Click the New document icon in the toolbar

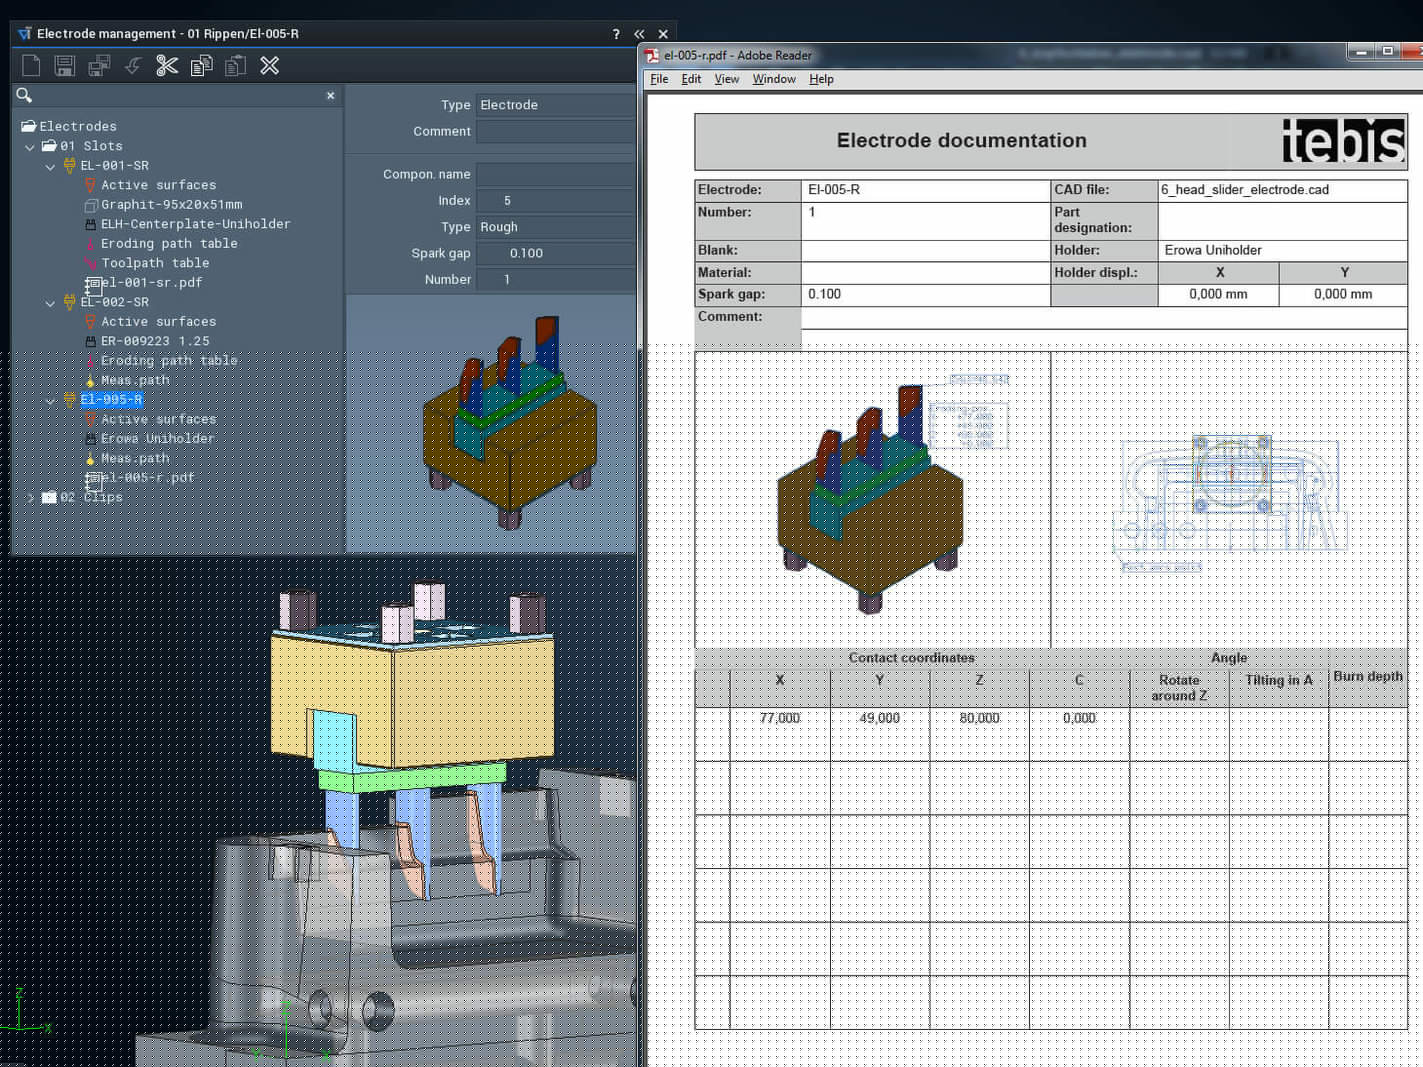pyautogui.click(x=31, y=66)
